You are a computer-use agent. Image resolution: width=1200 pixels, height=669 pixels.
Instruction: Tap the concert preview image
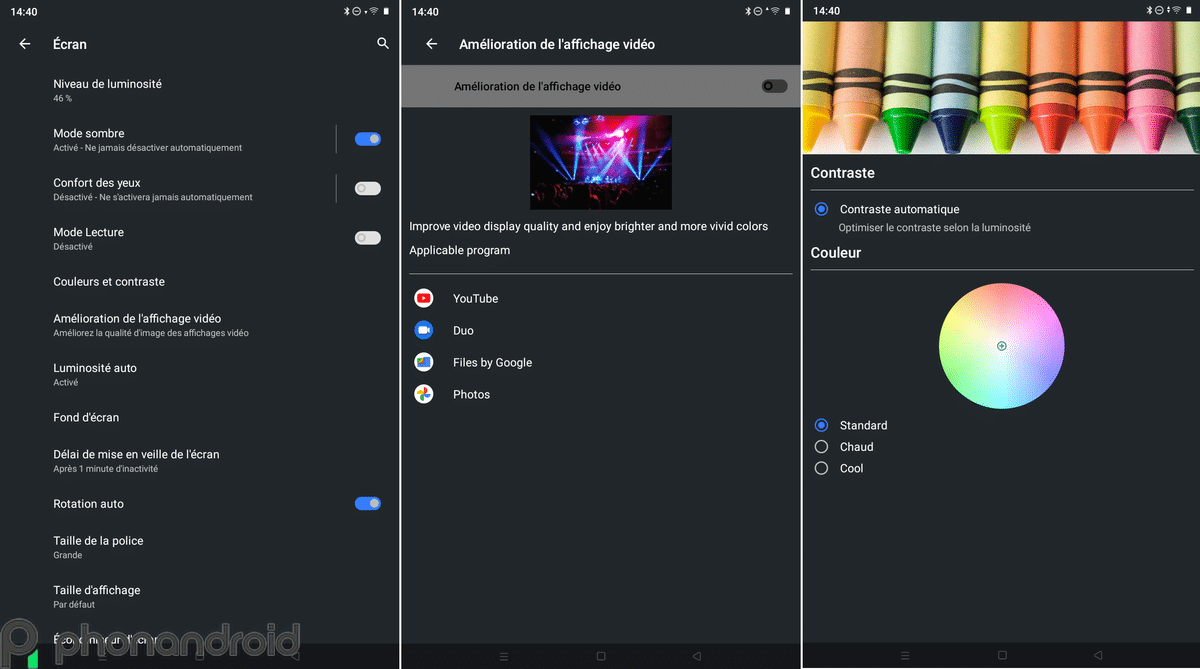point(601,162)
